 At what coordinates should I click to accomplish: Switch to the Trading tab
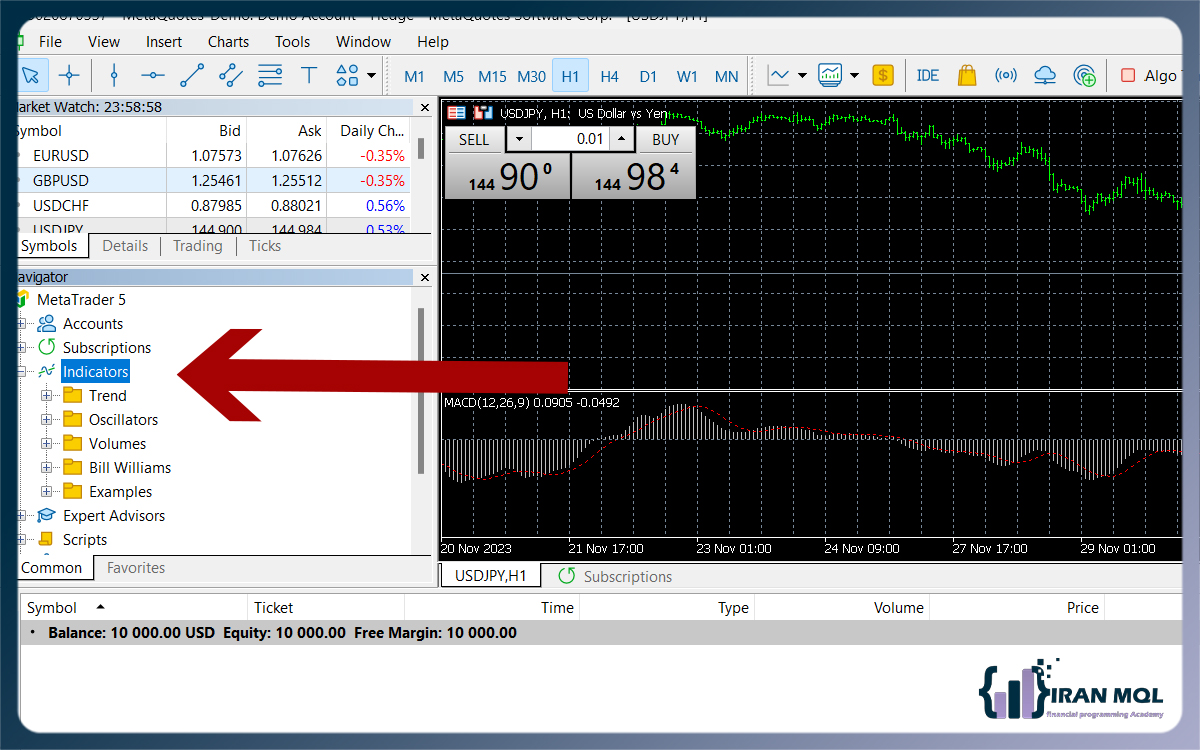[197, 246]
